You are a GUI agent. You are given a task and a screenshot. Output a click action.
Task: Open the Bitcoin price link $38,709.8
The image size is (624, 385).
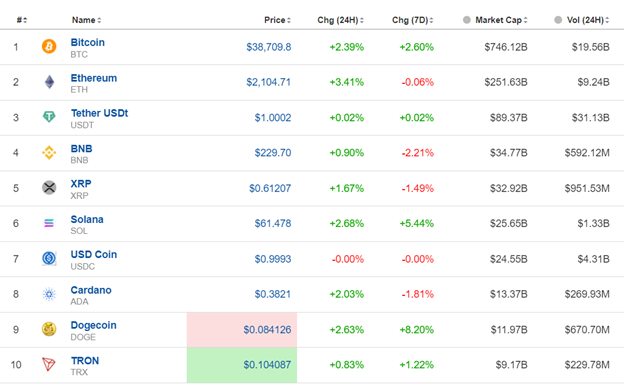pos(269,47)
